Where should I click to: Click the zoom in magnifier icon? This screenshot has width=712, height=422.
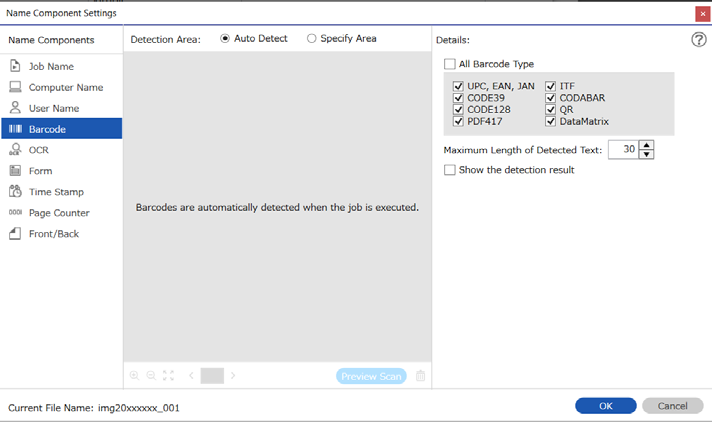(134, 376)
